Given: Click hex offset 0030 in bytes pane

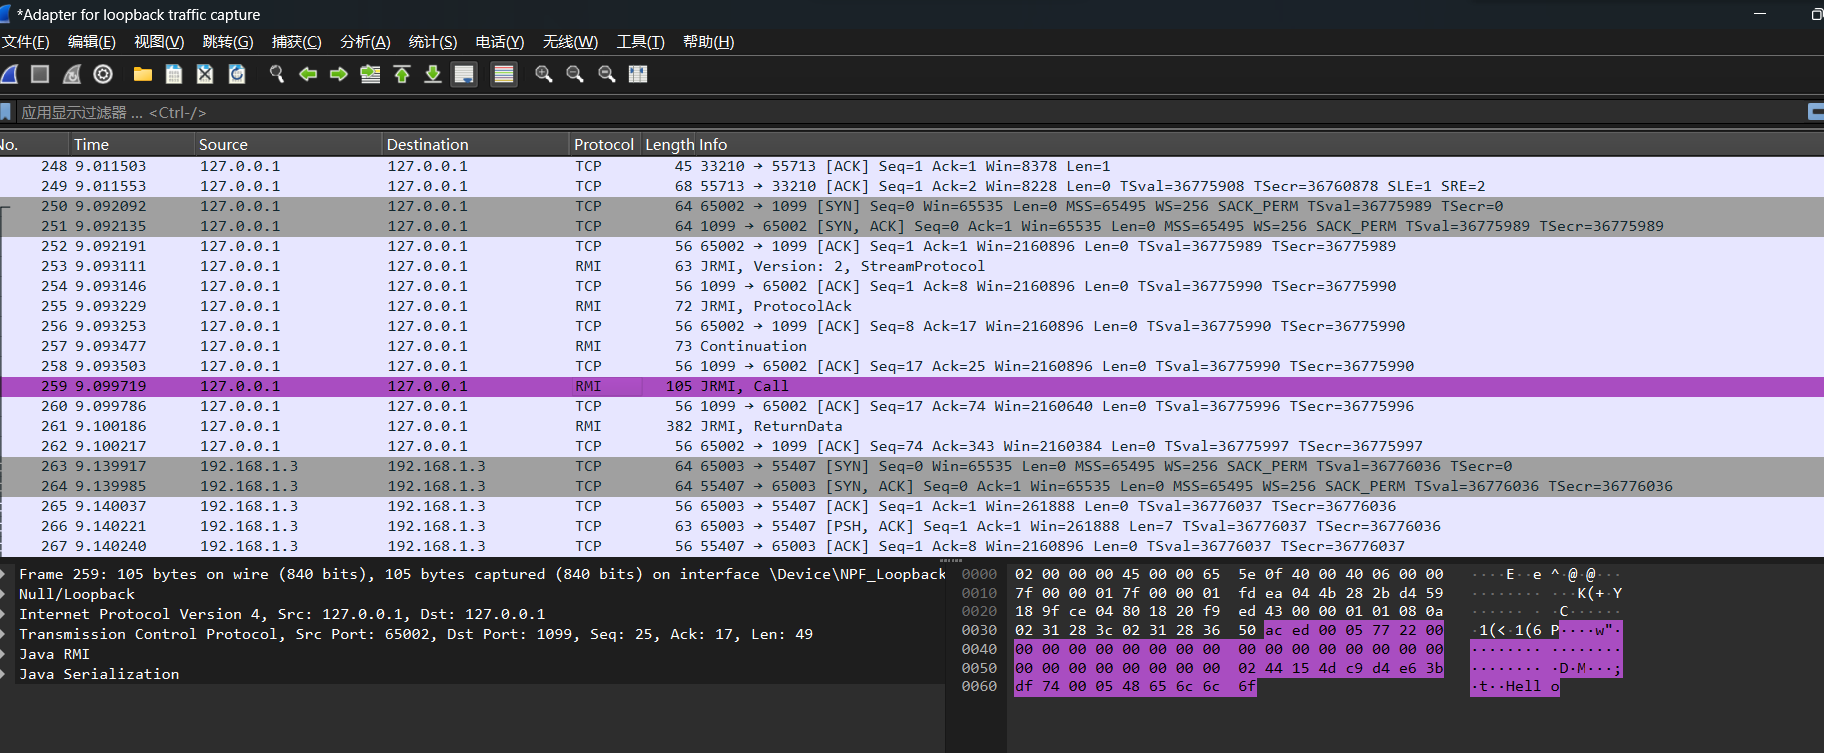Looking at the screenshot, I should click(x=979, y=630).
